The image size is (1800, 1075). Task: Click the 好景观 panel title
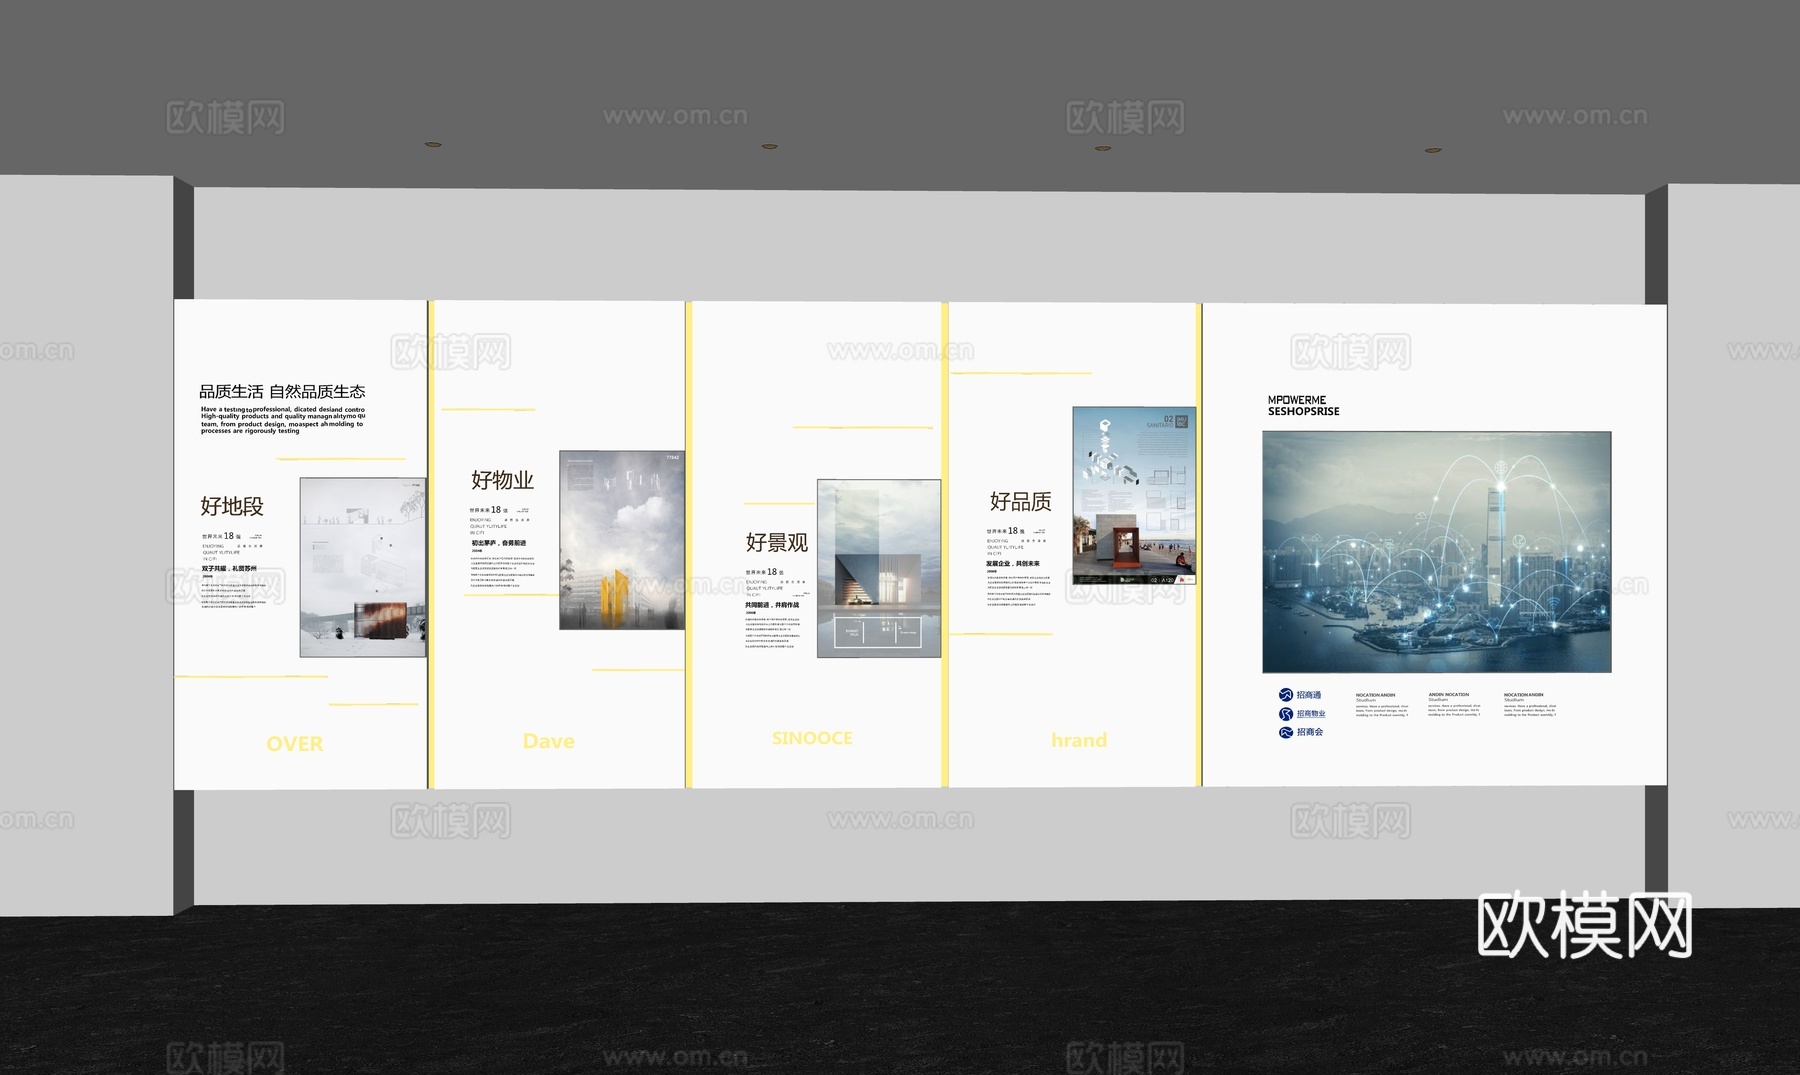pyautogui.click(x=777, y=542)
